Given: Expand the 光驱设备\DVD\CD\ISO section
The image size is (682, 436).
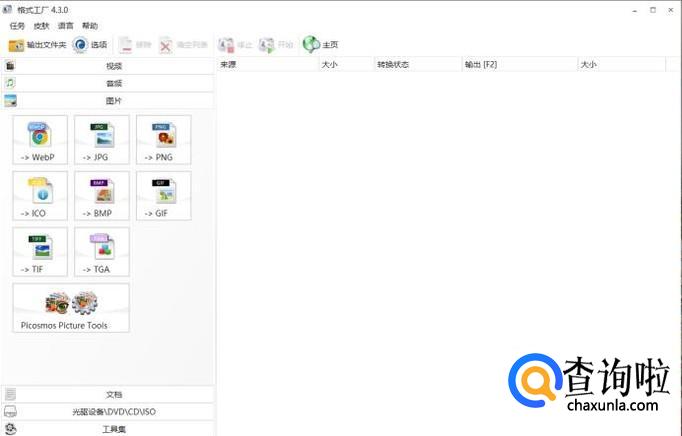Looking at the screenshot, I should [x=108, y=412].
